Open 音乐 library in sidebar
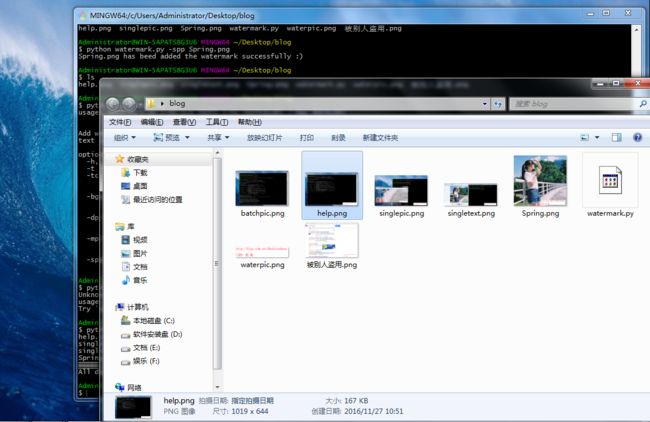650x422 pixels. (140, 280)
